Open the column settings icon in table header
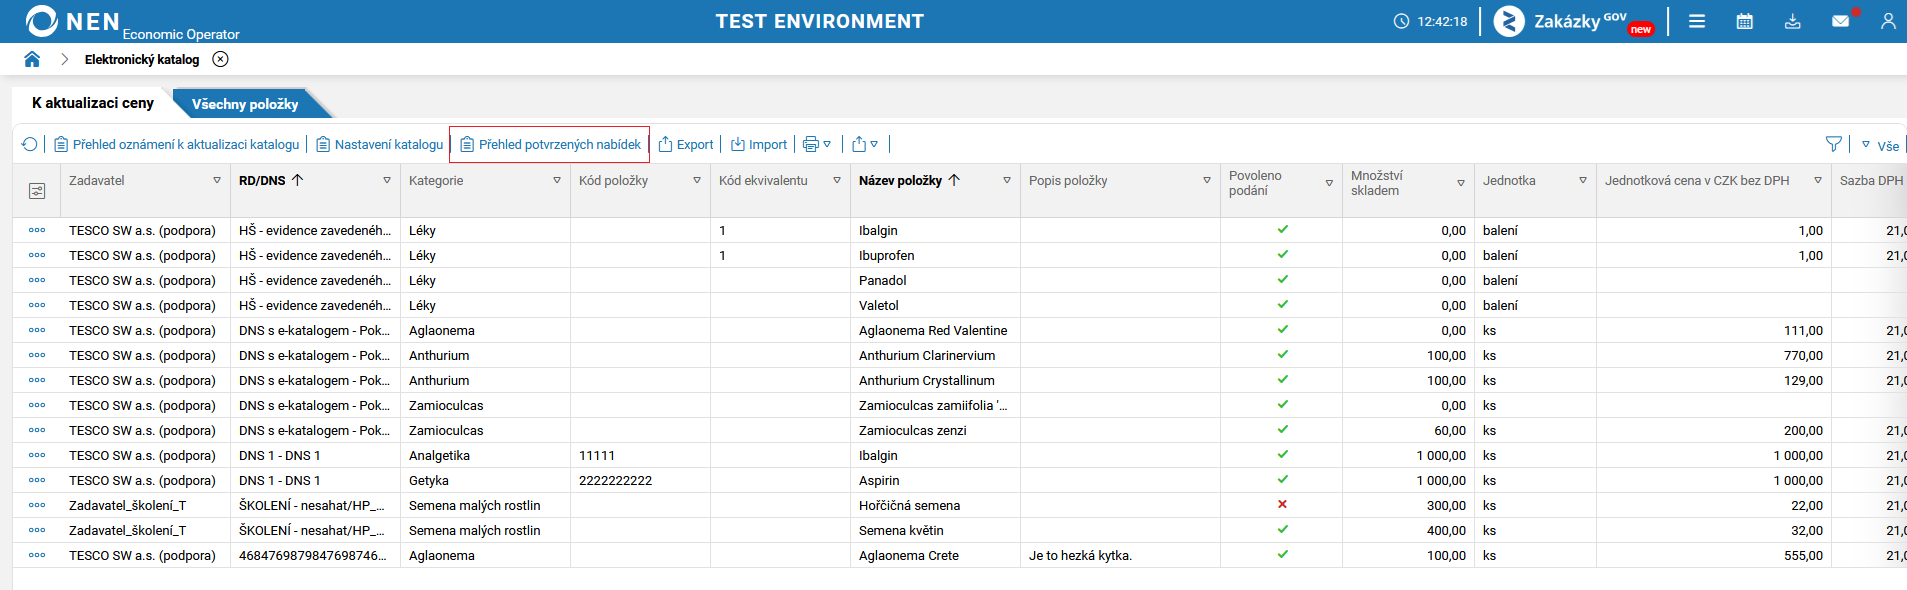The width and height of the screenshot is (1907, 590). [x=37, y=190]
